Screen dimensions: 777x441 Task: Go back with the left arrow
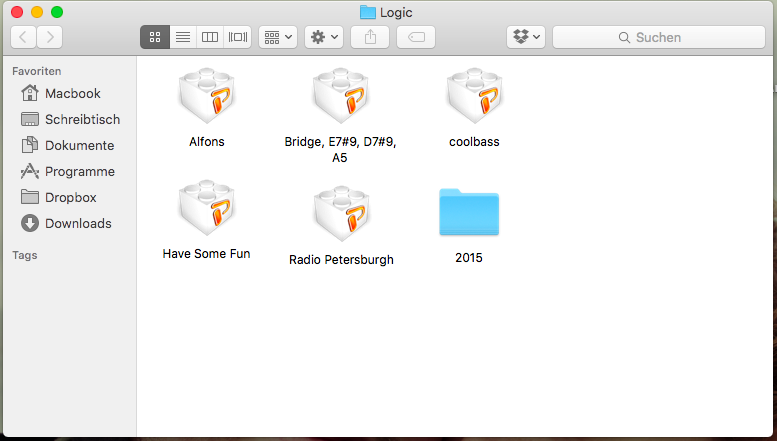click(x=23, y=37)
